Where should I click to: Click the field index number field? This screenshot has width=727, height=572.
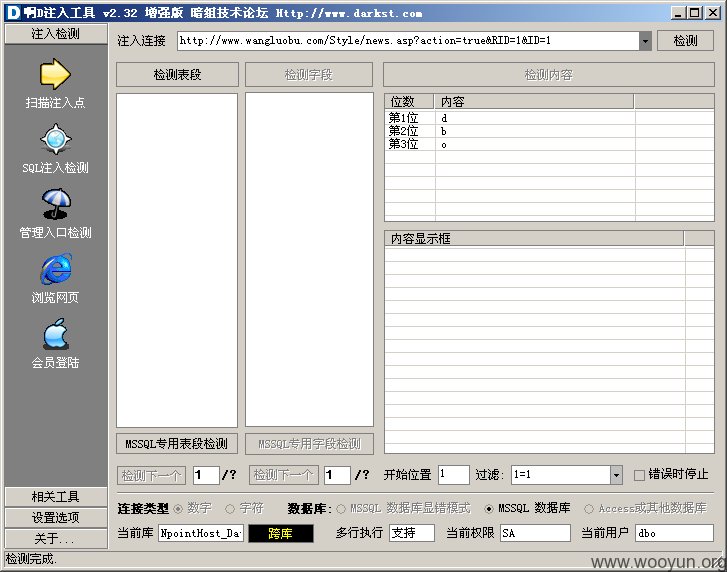(x=337, y=475)
